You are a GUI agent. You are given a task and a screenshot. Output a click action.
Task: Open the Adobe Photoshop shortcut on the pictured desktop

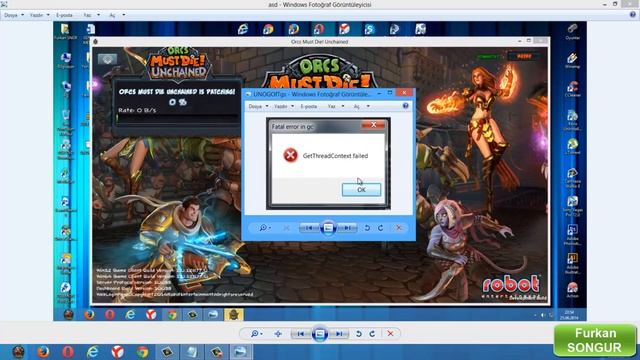pos(572,235)
